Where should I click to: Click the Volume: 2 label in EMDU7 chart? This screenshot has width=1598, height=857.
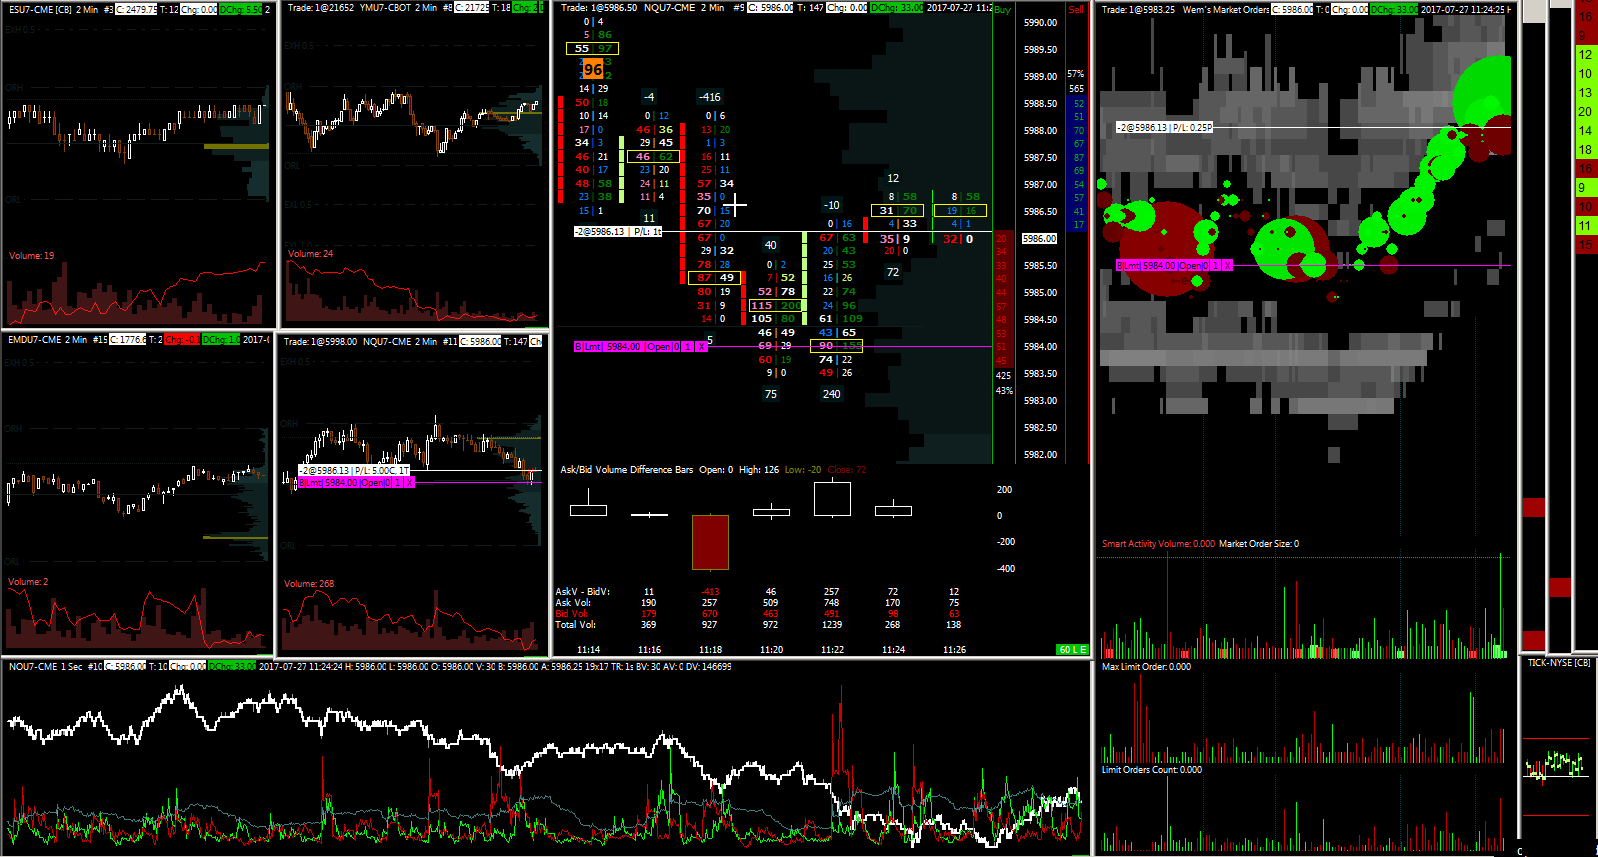(x=28, y=582)
